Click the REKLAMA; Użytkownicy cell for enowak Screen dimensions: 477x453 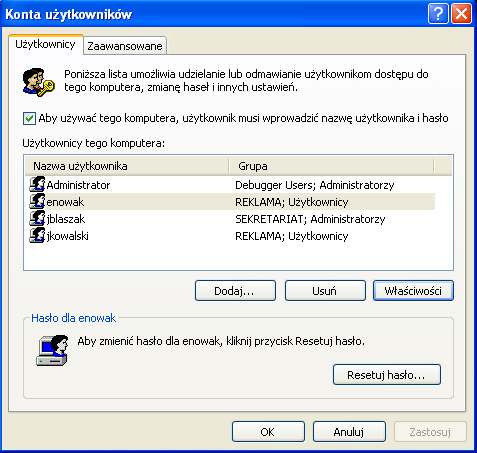[292, 202]
